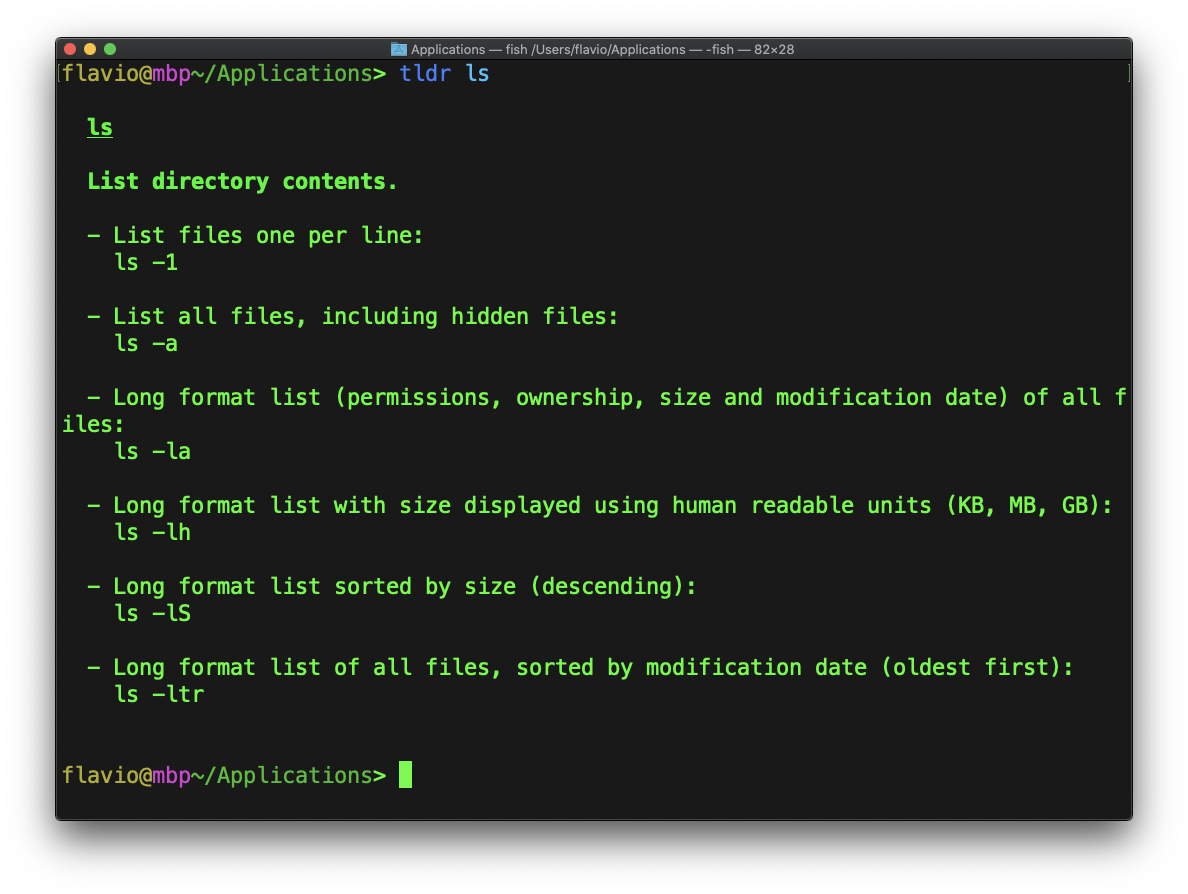Click the green block cursor at the prompt

(405, 775)
